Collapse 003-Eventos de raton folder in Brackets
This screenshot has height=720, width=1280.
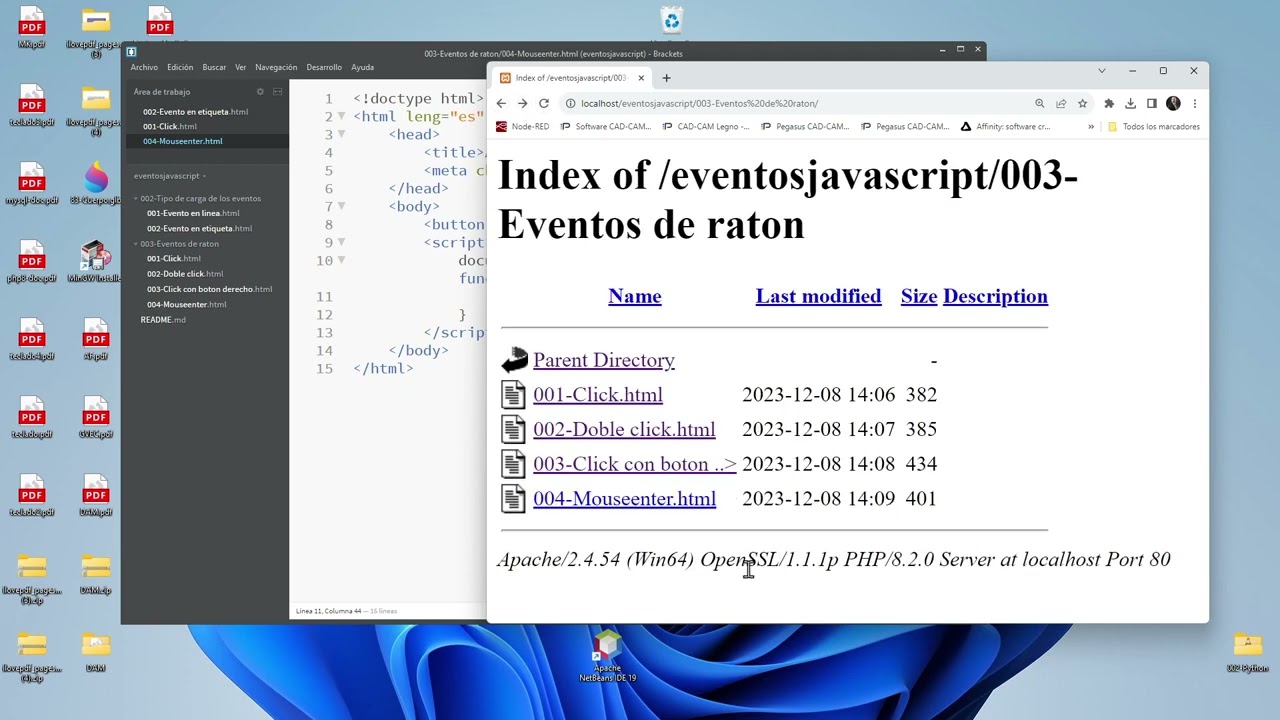click(137, 244)
